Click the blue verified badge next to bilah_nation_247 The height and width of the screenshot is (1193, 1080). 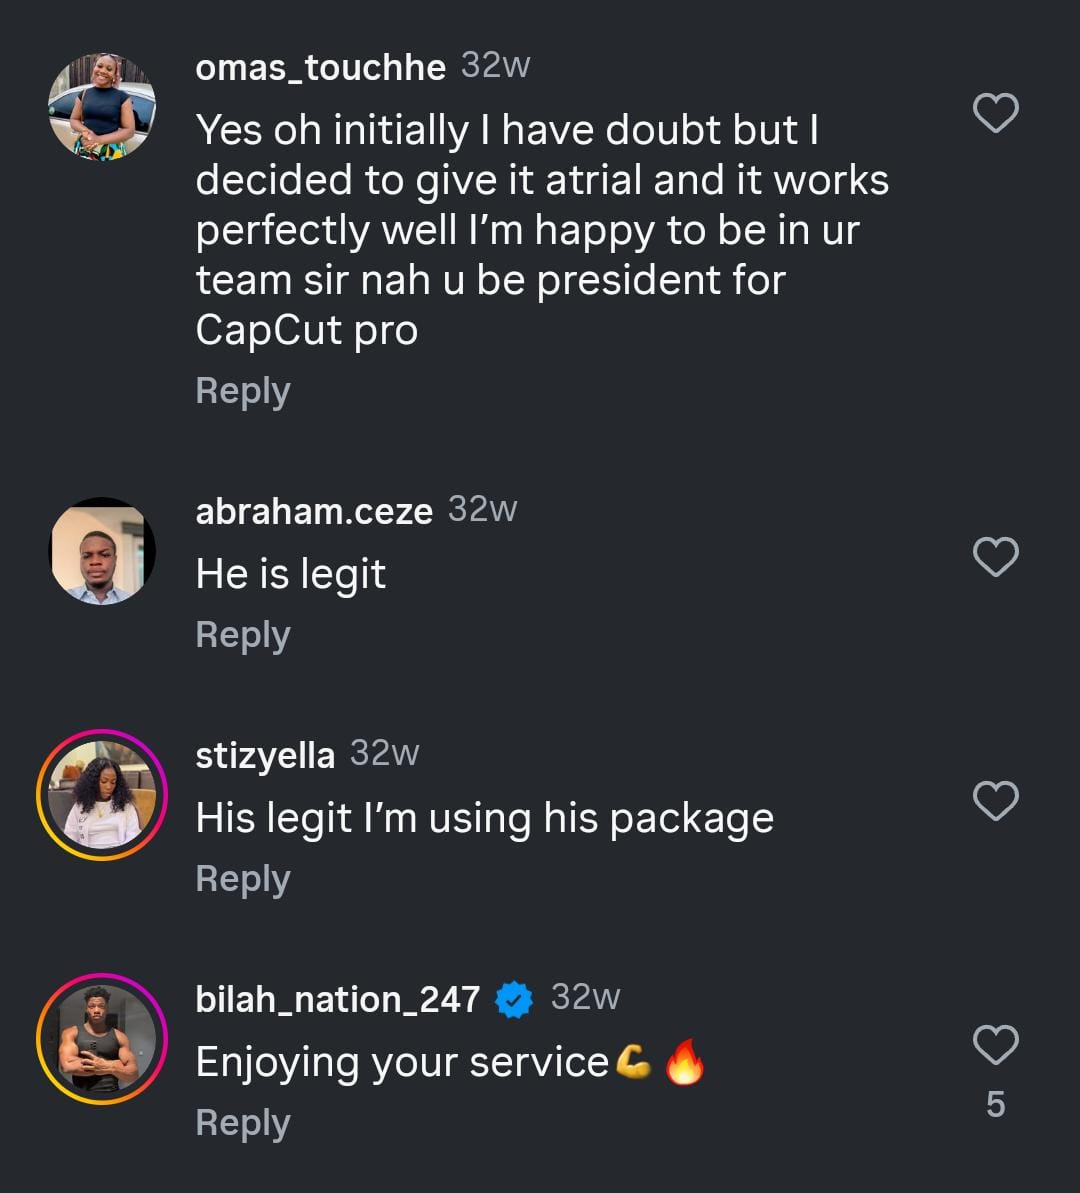point(513,996)
